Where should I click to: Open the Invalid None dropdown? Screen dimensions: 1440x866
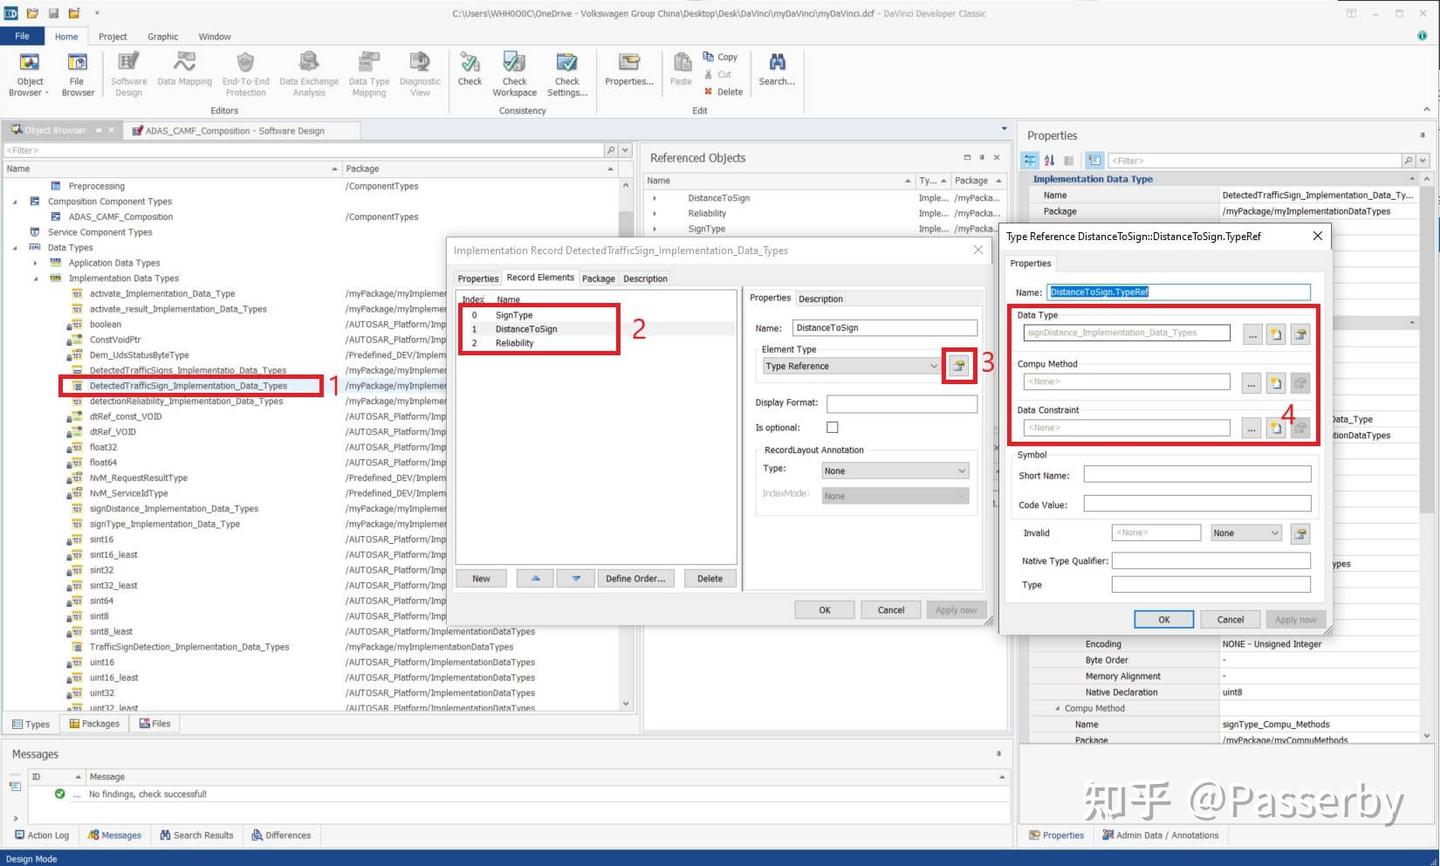point(1245,533)
